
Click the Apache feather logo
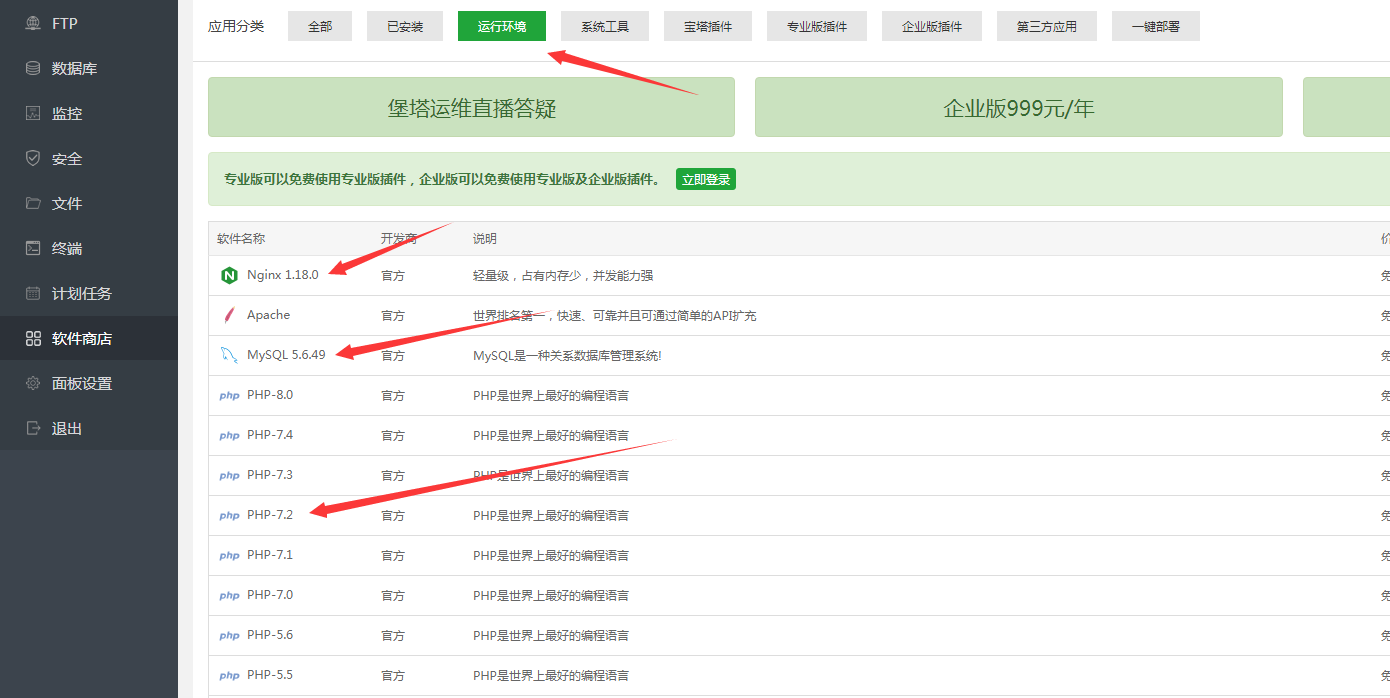click(229, 315)
